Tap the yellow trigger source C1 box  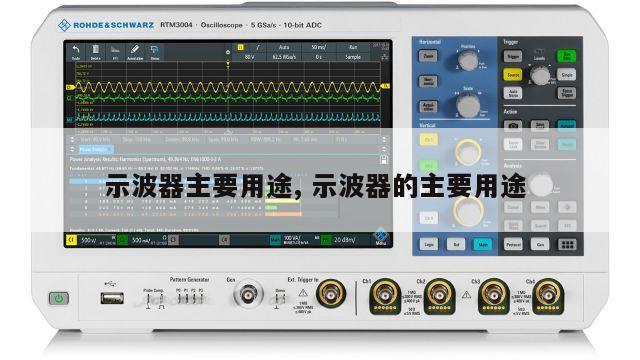pyautogui.click(x=240, y=47)
